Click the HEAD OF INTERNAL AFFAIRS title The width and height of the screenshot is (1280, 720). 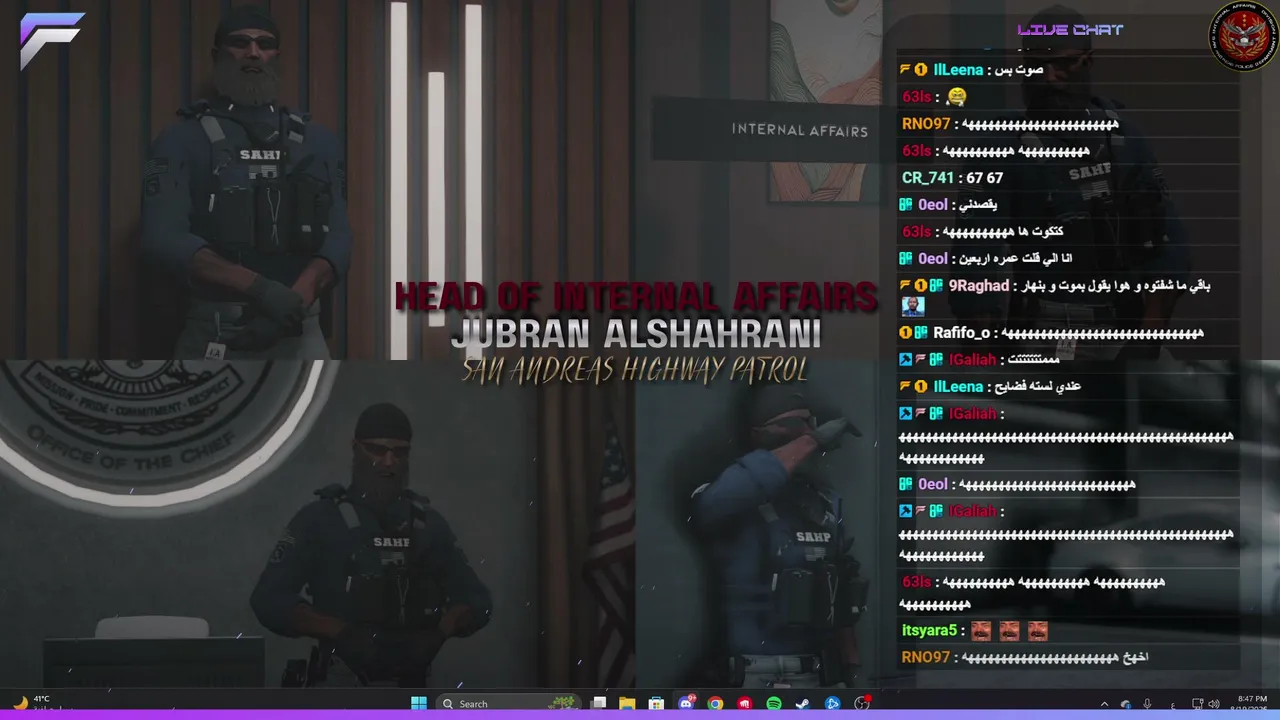click(x=636, y=296)
